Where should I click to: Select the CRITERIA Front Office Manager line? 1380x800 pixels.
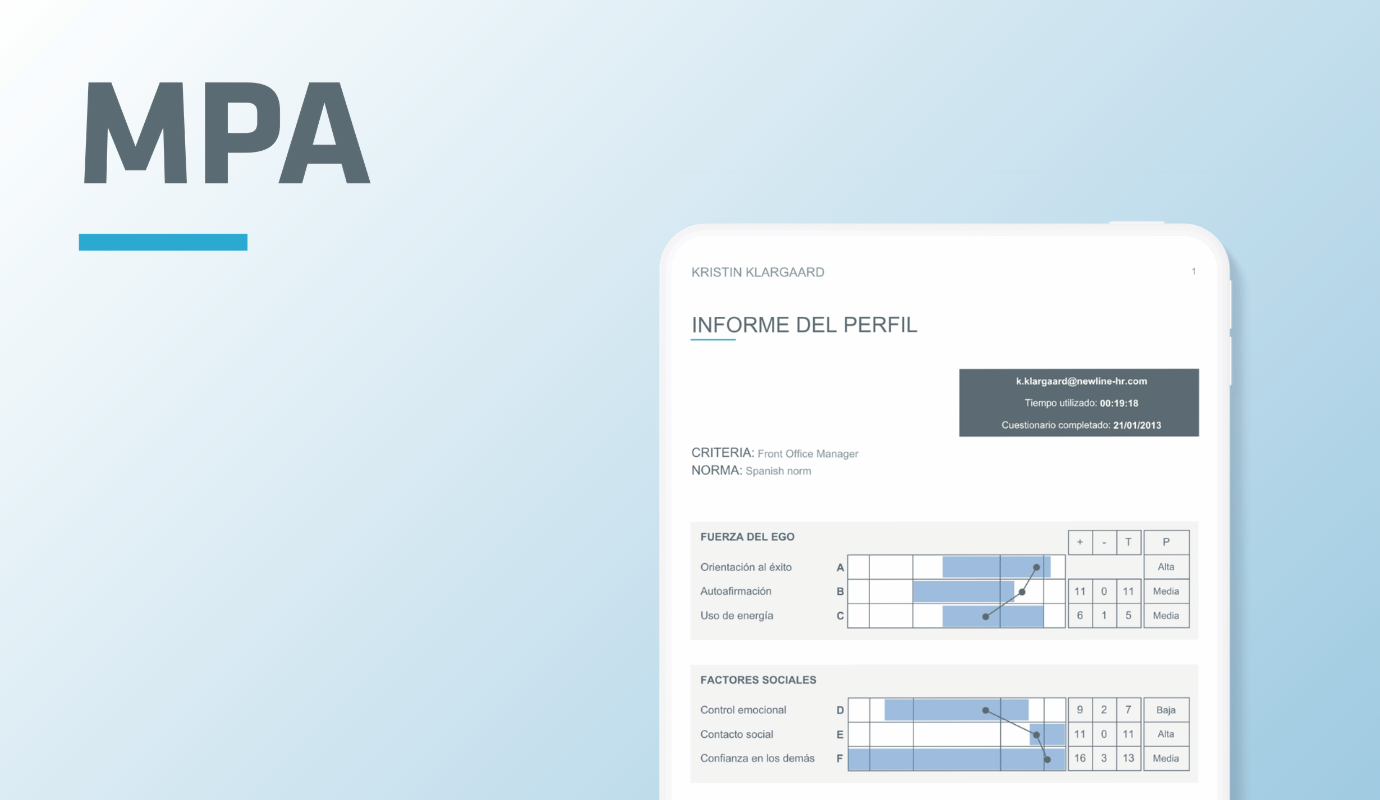coord(775,453)
